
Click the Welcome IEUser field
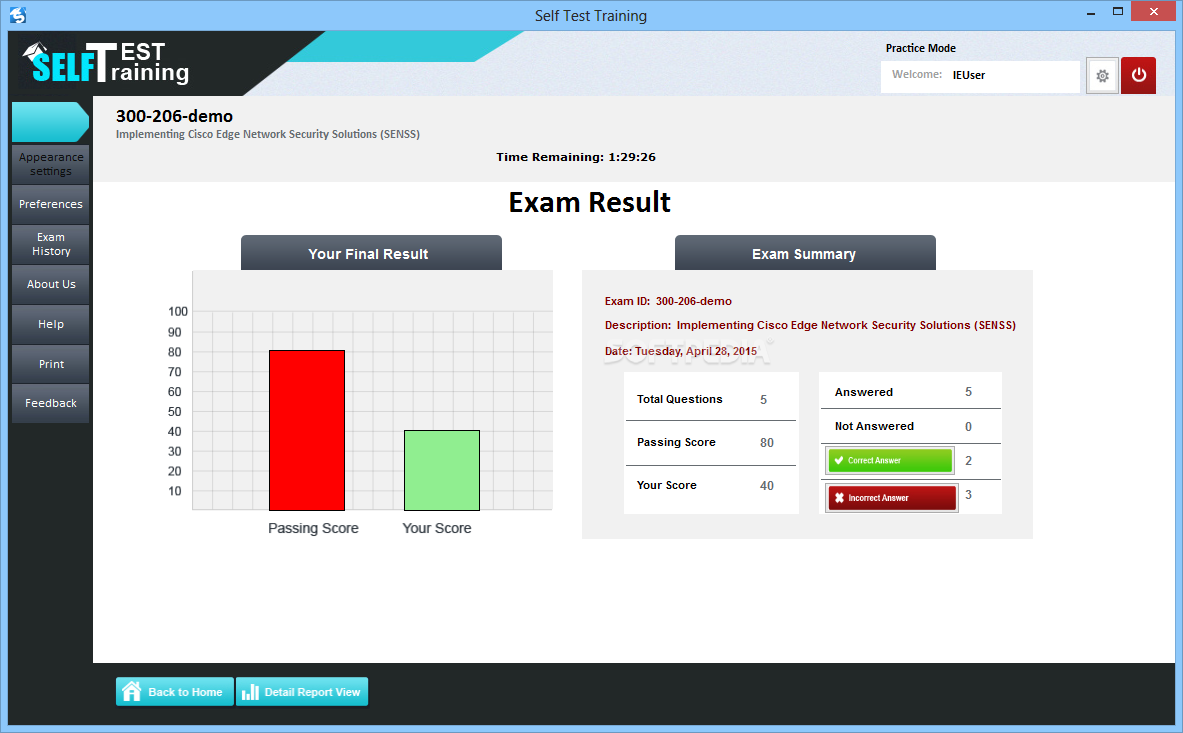pos(980,75)
